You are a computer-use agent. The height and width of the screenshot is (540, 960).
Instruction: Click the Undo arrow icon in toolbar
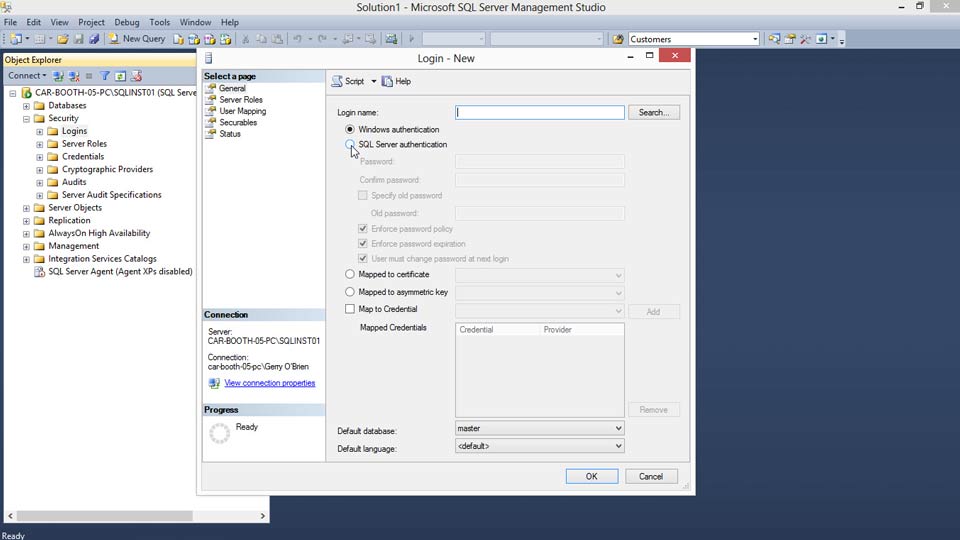coord(297,39)
